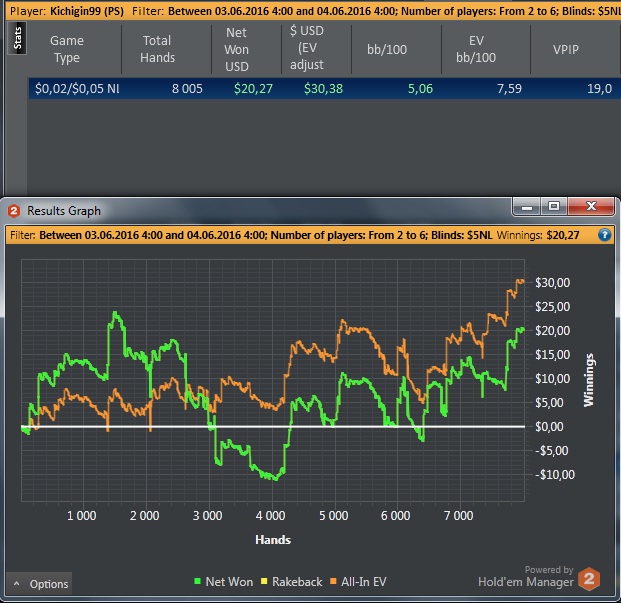Viewport: 621px width, 603px height.
Task: Sort by VPIP column header
Action: [x=566, y=49]
